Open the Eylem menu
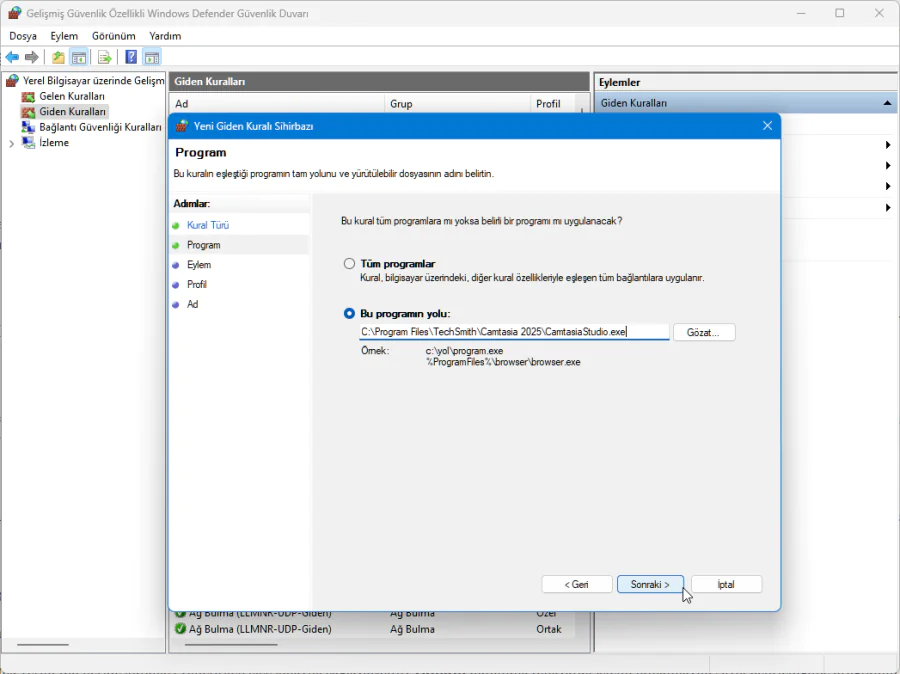The image size is (900, 674). coord(64,35)
